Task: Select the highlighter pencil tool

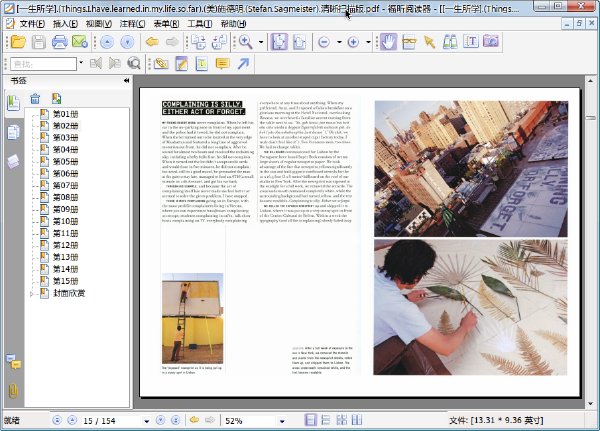Action: pyautogui.click(x=161, y=64)
